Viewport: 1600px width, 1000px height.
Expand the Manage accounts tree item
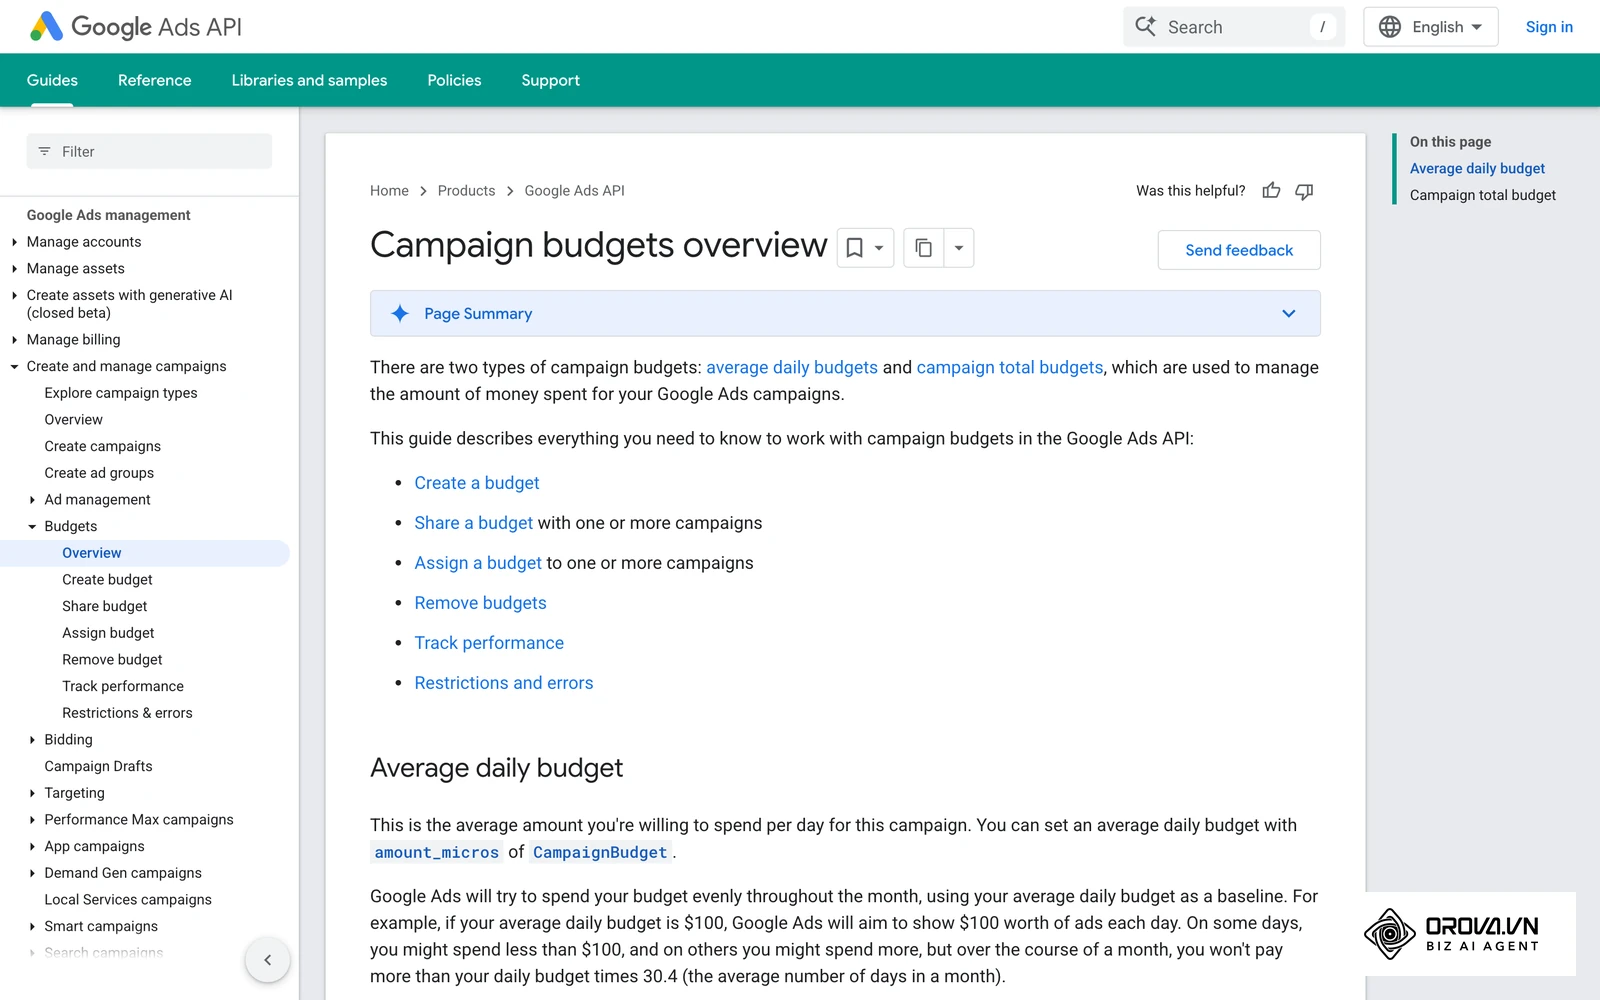tap(14, 242)
